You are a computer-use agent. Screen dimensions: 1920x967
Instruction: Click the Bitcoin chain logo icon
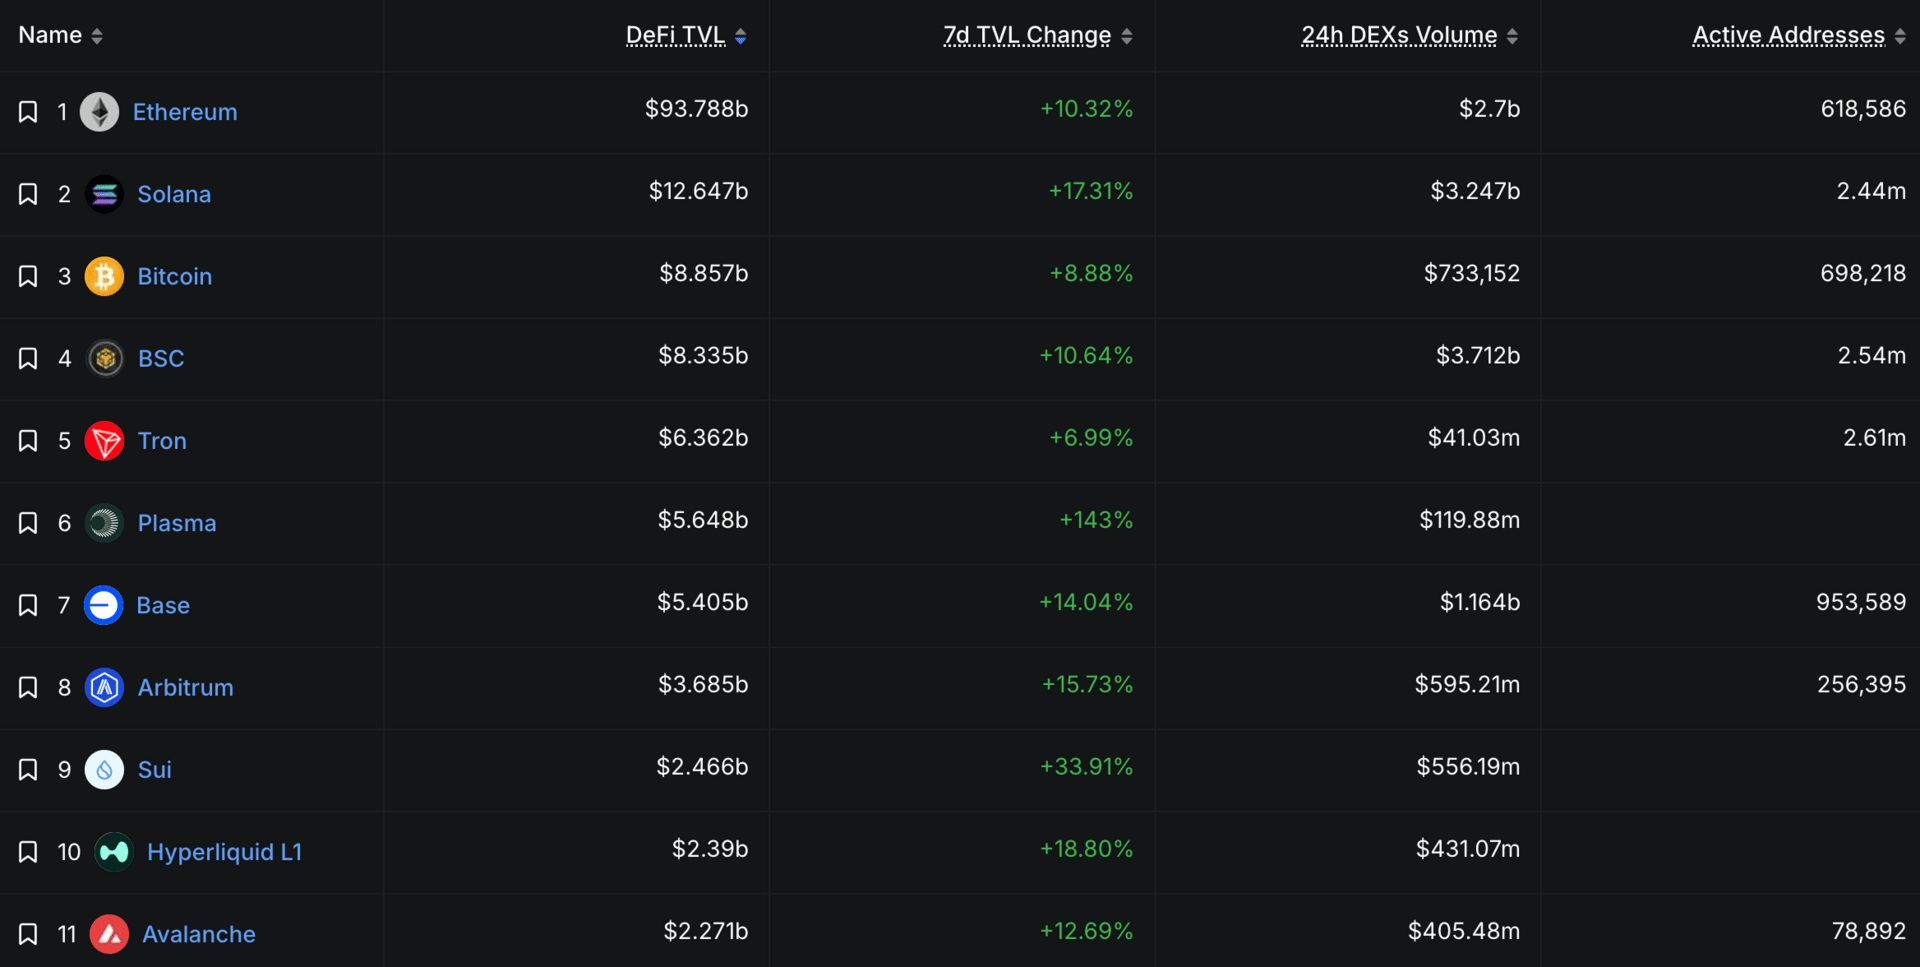(104, 276)
